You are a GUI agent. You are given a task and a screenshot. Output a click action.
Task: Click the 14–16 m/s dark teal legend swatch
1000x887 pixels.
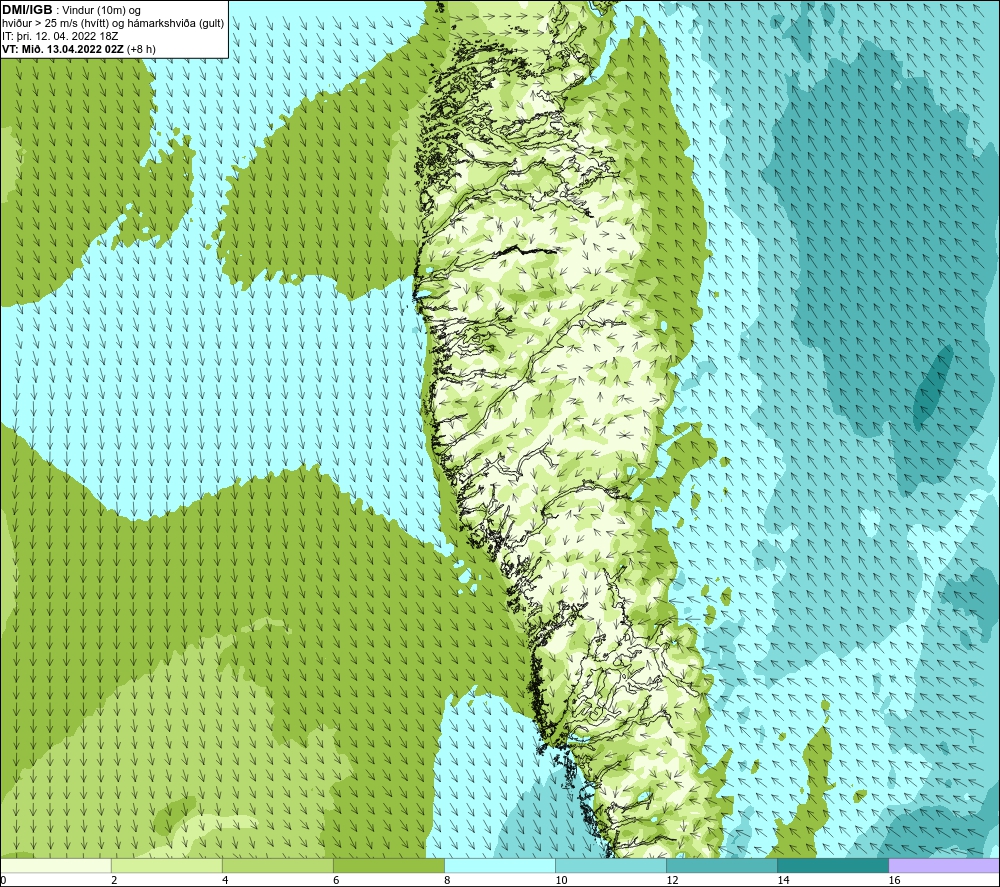[x=833, y=865]
